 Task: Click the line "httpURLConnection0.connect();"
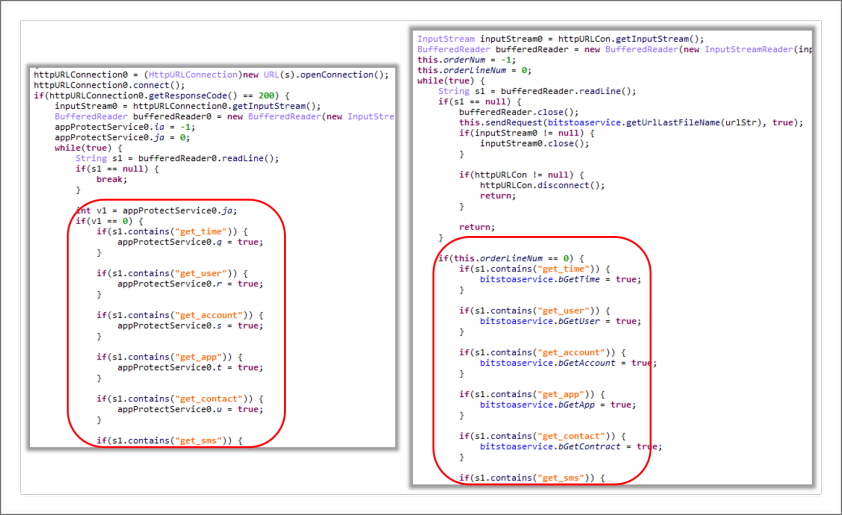(x=109, y=85)
